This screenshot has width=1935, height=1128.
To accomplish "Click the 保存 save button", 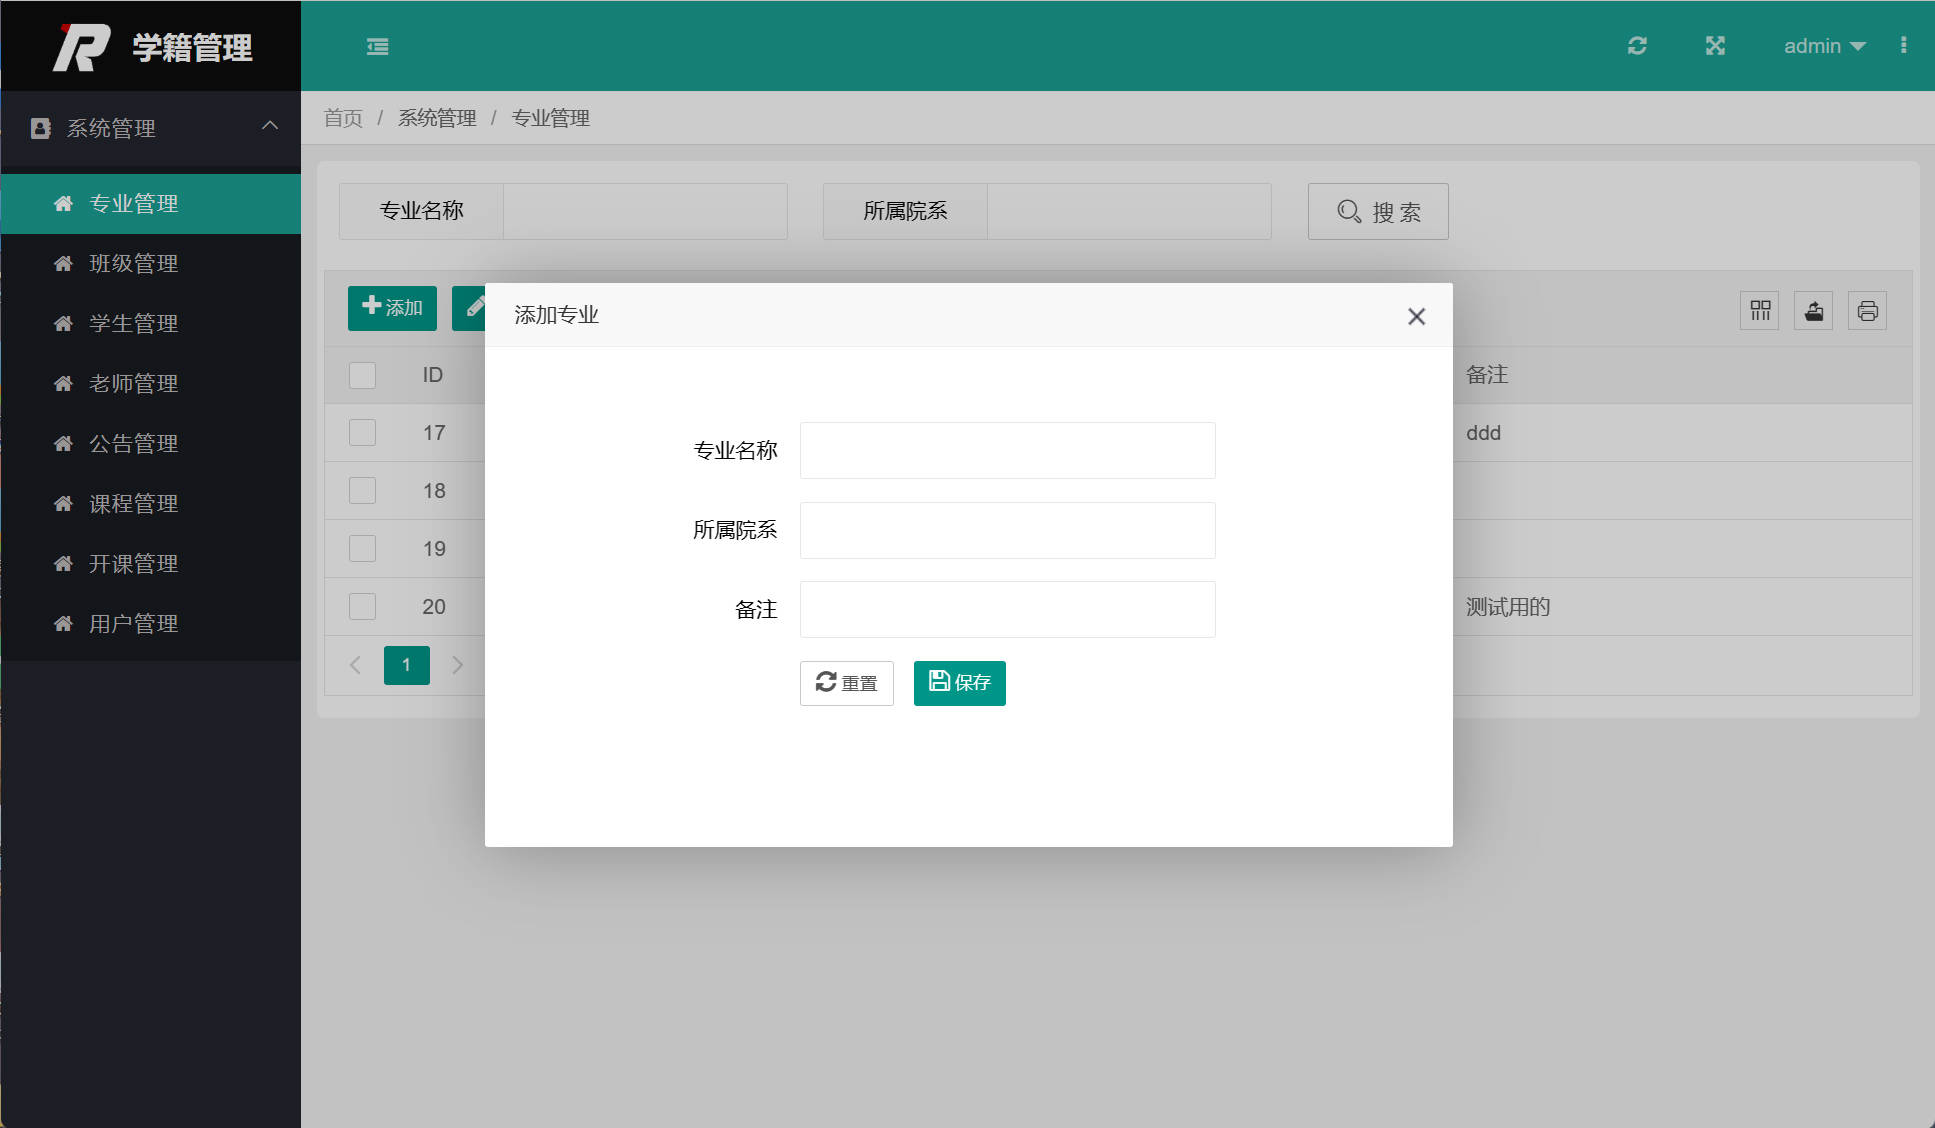I will click(x=958, y=683).
